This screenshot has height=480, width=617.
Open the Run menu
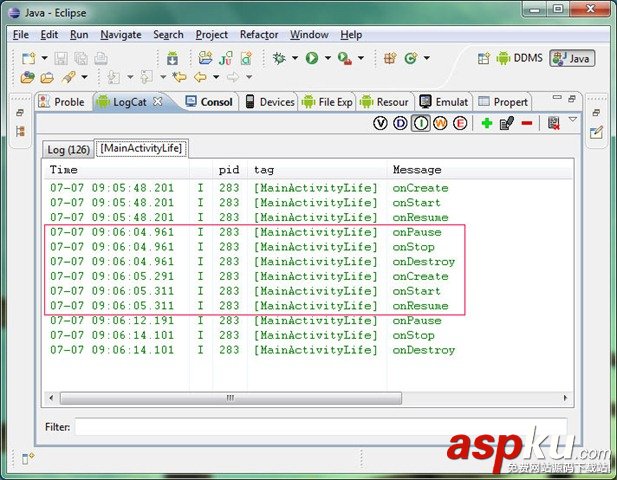(x=79, y=35)
